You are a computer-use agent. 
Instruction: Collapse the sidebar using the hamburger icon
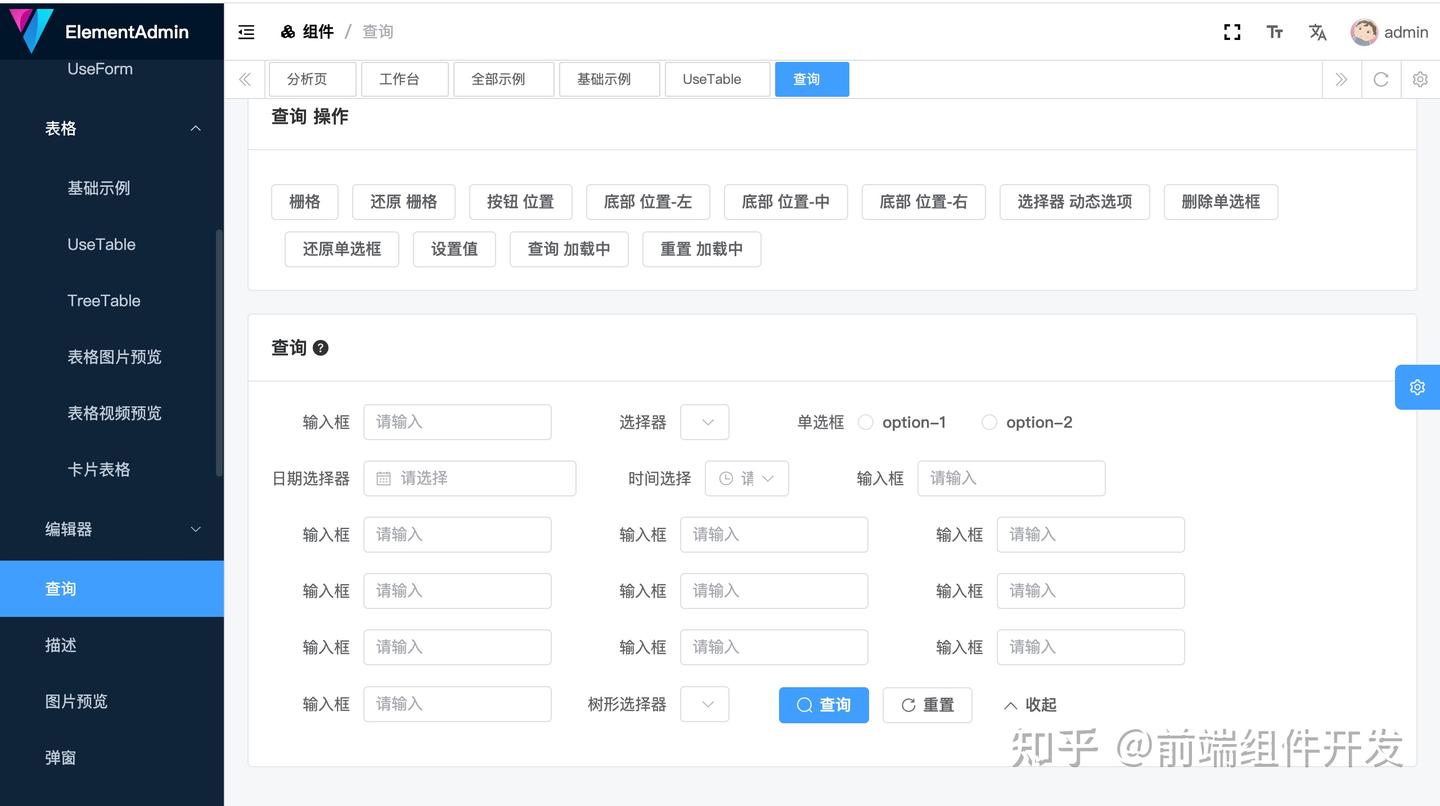click(x=246, y=31)
